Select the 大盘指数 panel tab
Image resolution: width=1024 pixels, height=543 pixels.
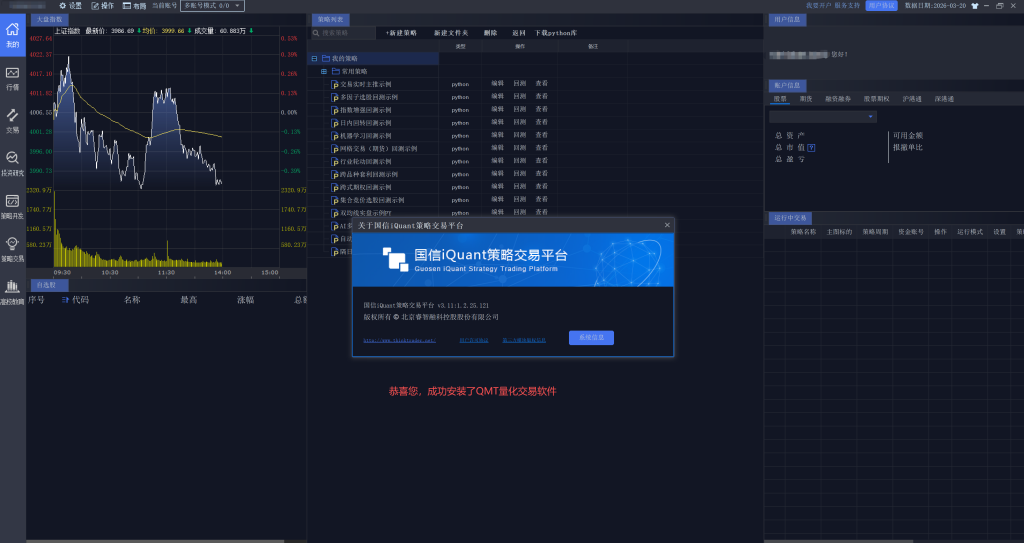pos(48,20)
